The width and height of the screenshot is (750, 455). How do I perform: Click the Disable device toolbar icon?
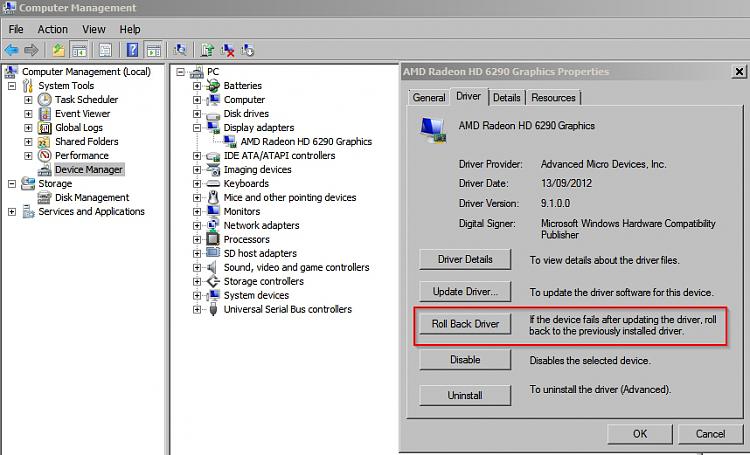pyautogui.click(x=247, y=50)
